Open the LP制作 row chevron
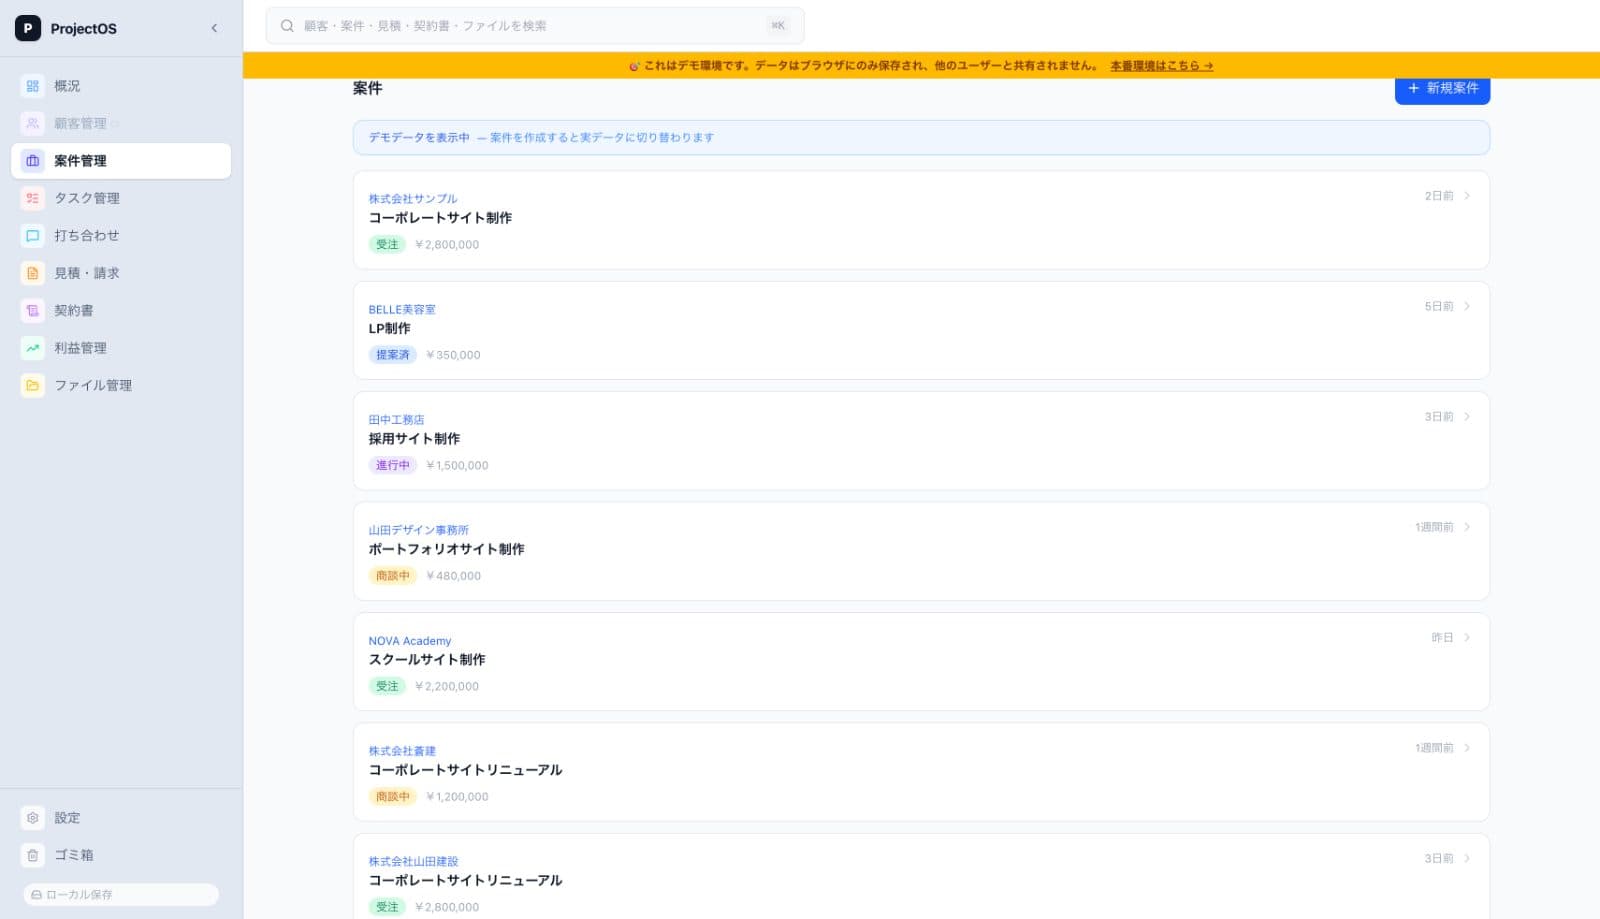The image size is (1600, 919). tap(1467, 306)
